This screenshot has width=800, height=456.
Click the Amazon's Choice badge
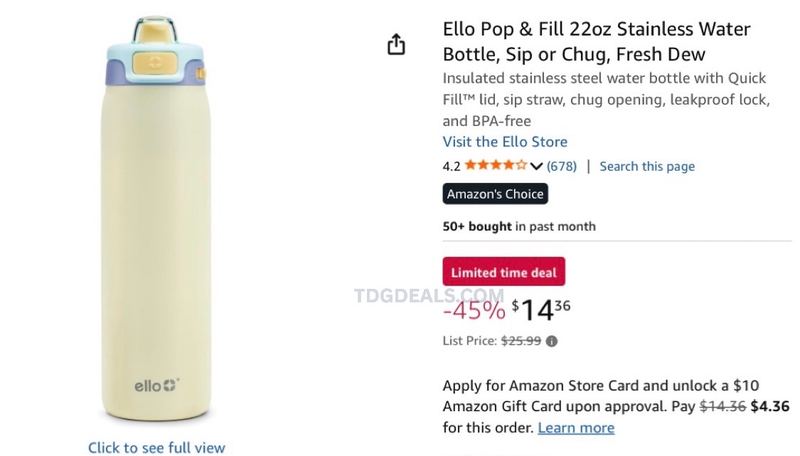point(495,194)
